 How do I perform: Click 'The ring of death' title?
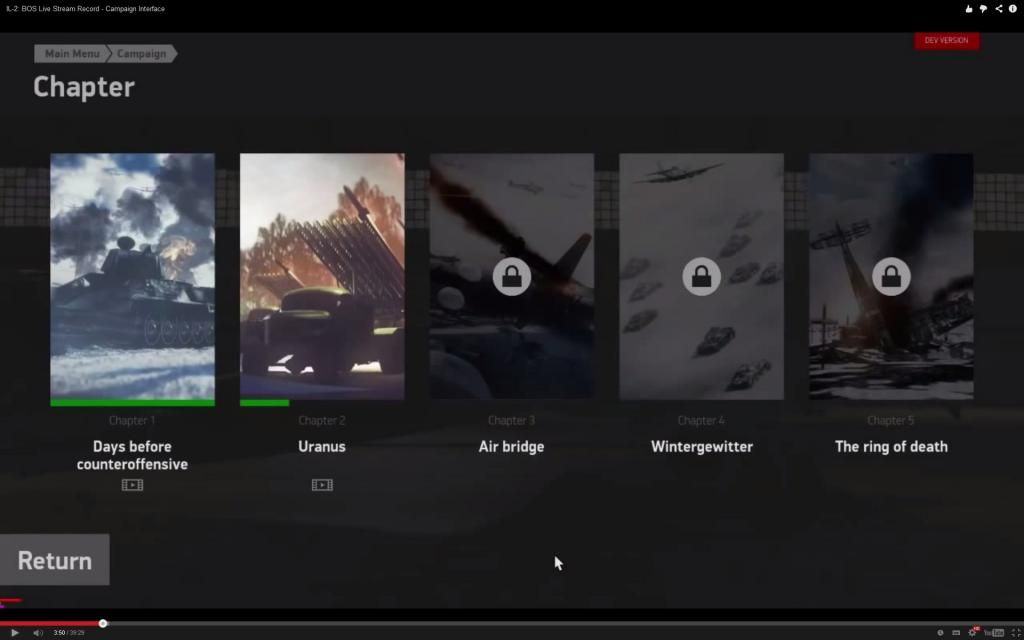[x=891, y=447]
